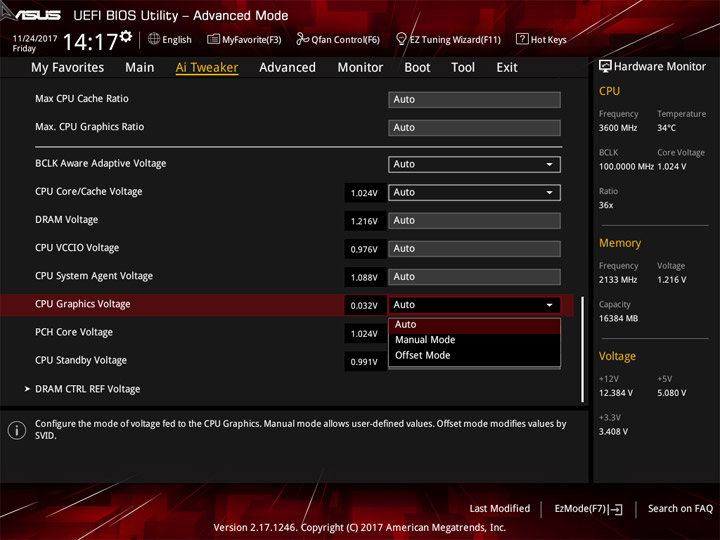The image size is (720, 540).
Task: Go to the Advanced tab
Action: pos(287,68)
